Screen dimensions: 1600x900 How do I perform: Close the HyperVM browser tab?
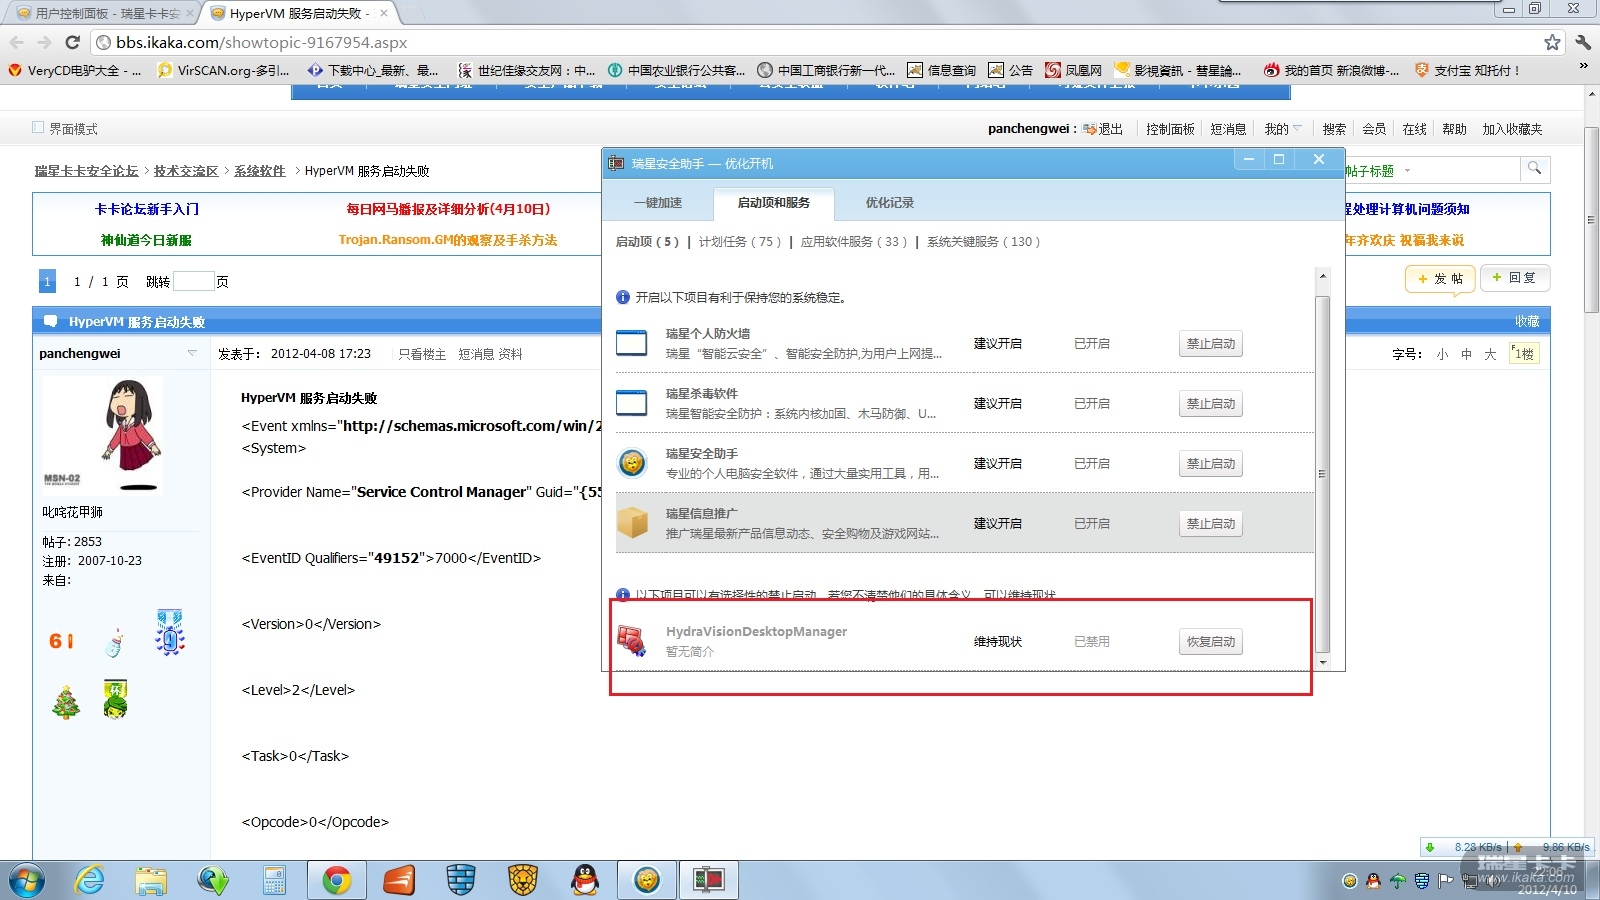383,13
